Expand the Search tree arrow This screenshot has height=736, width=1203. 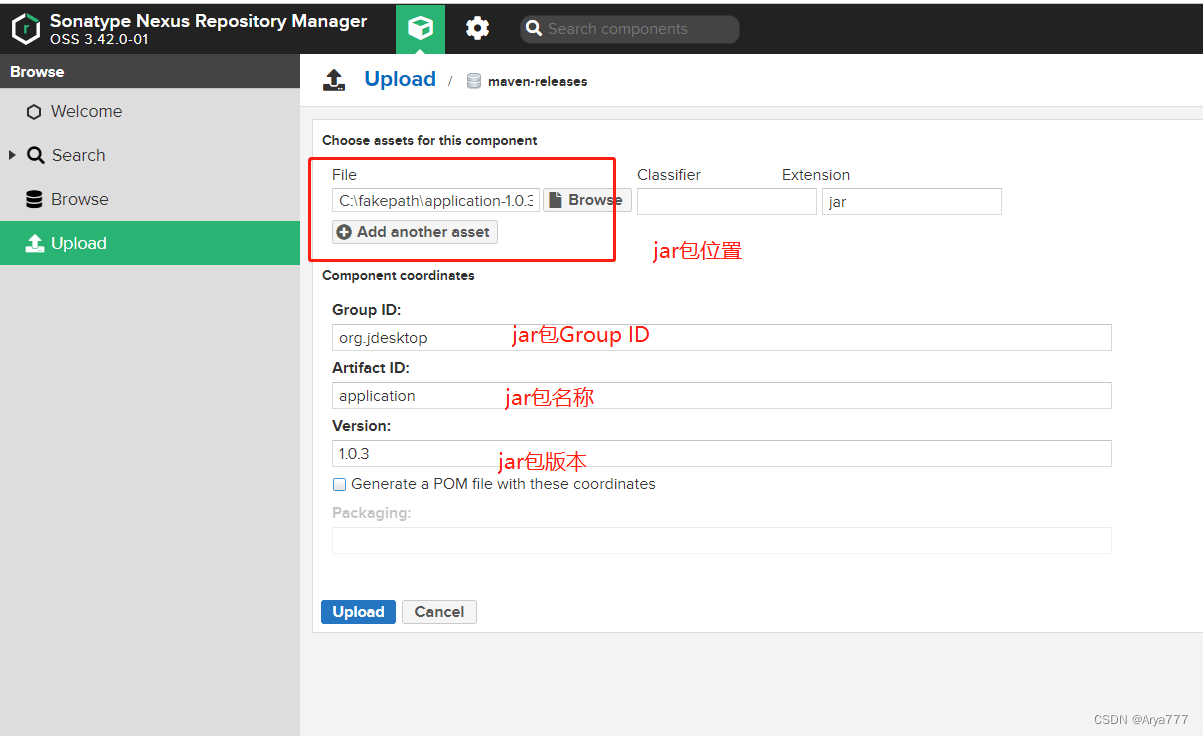12,155
